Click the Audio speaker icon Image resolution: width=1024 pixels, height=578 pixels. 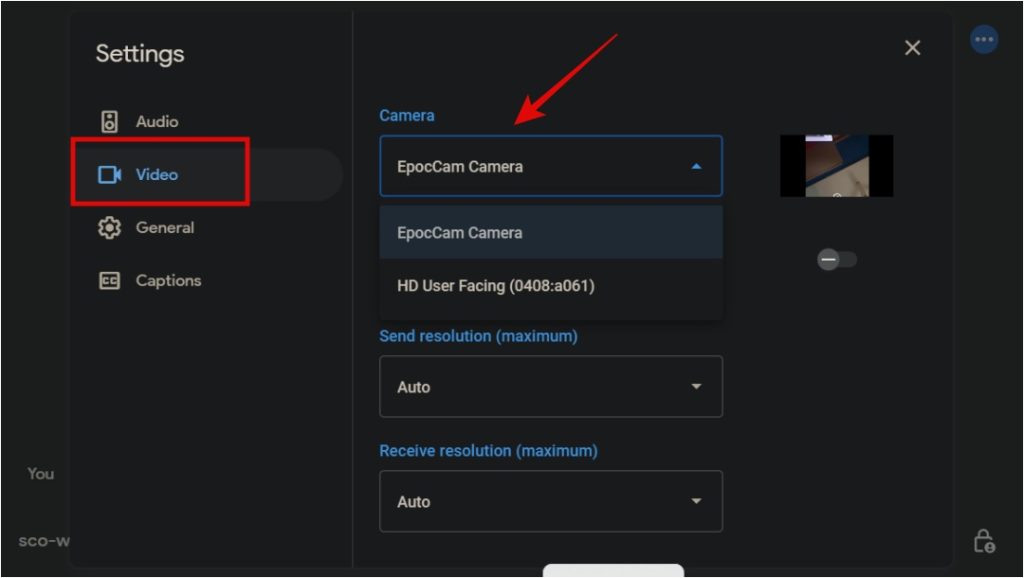[109, 121]
